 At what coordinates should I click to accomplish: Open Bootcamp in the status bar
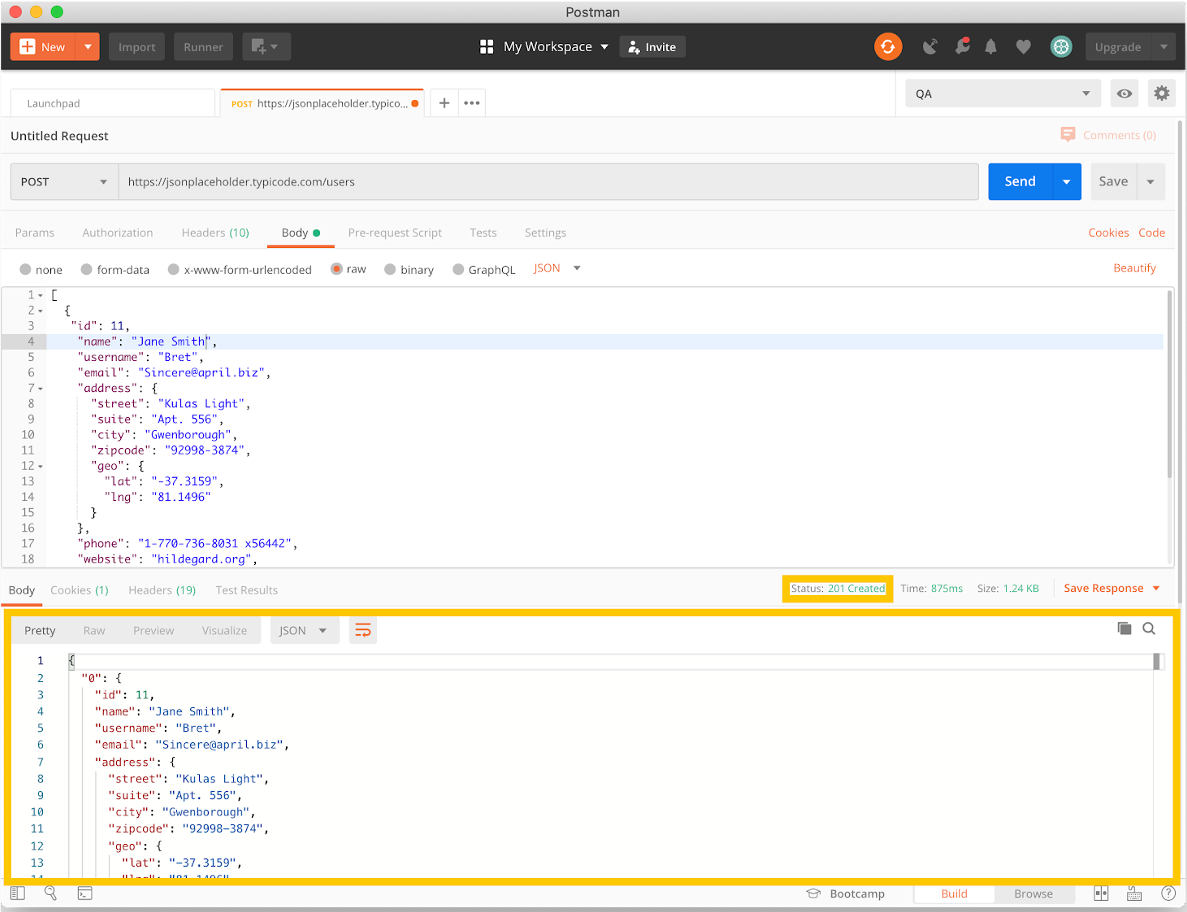846,894
